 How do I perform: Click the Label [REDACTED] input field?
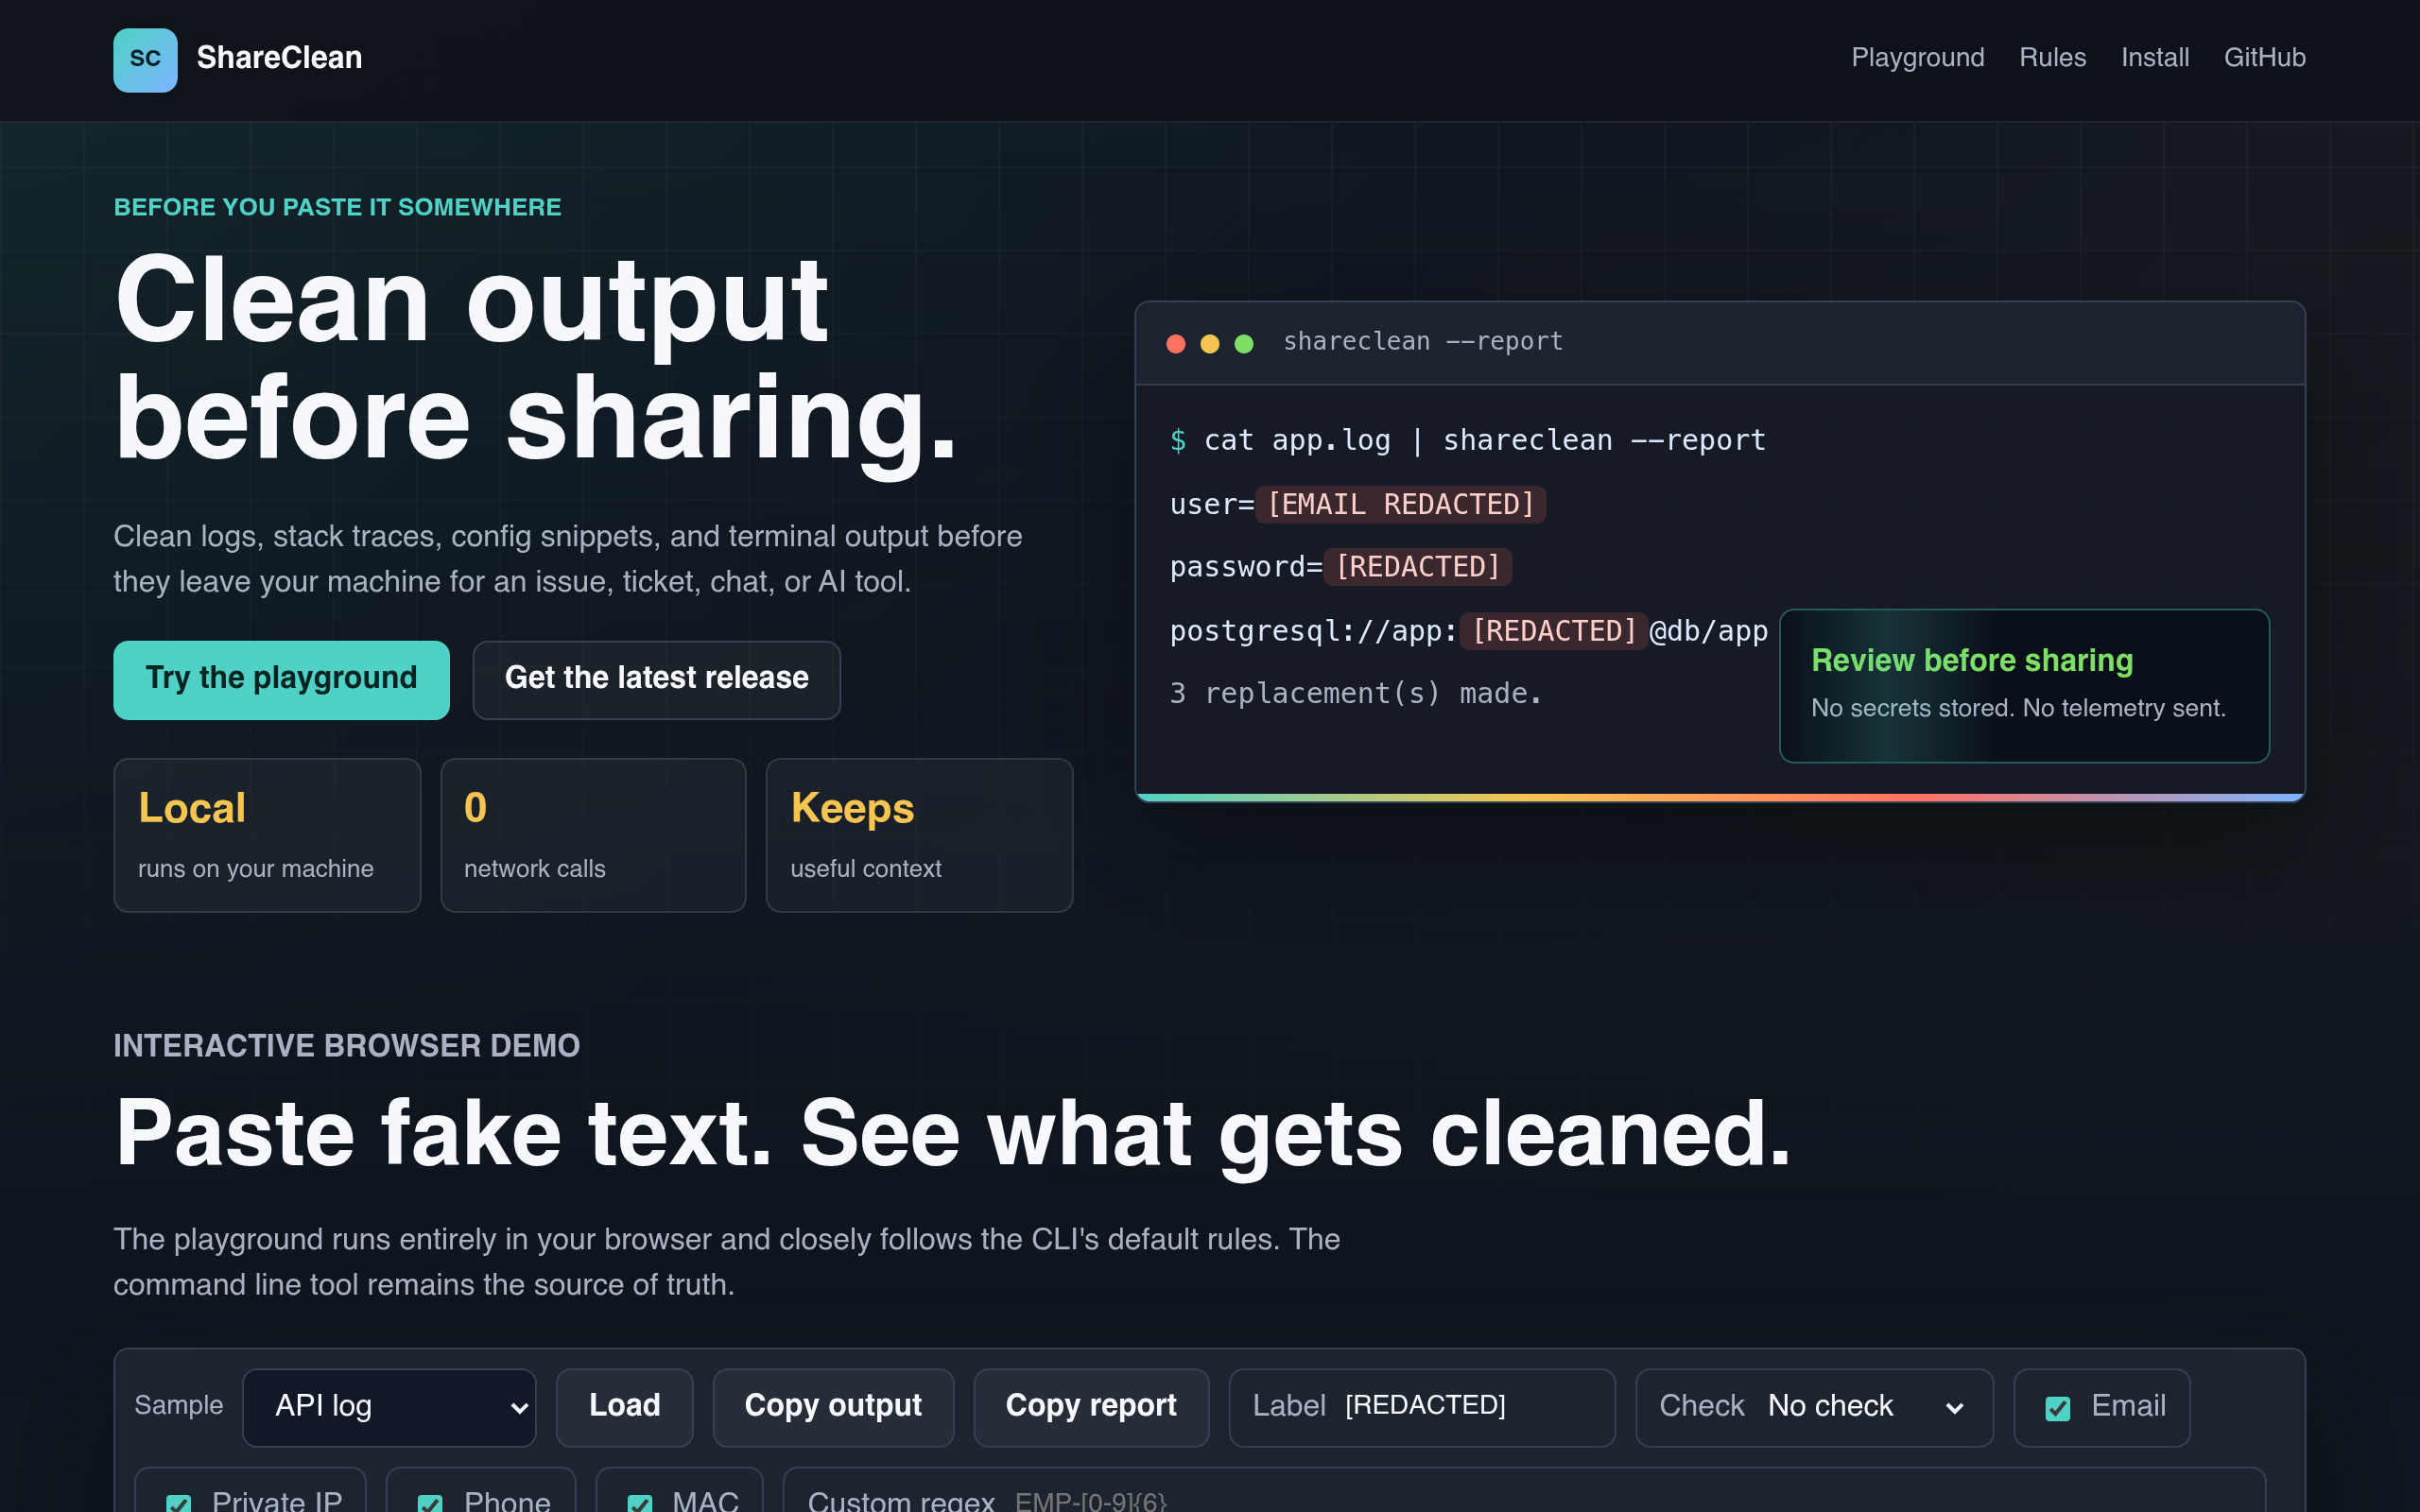(1422, 1406)
